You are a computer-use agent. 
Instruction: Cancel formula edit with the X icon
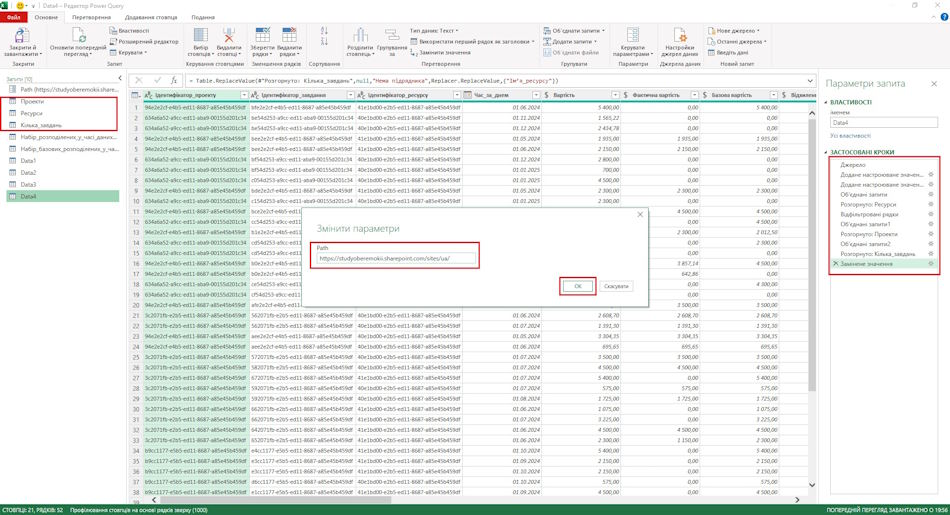tap(139, 80)
